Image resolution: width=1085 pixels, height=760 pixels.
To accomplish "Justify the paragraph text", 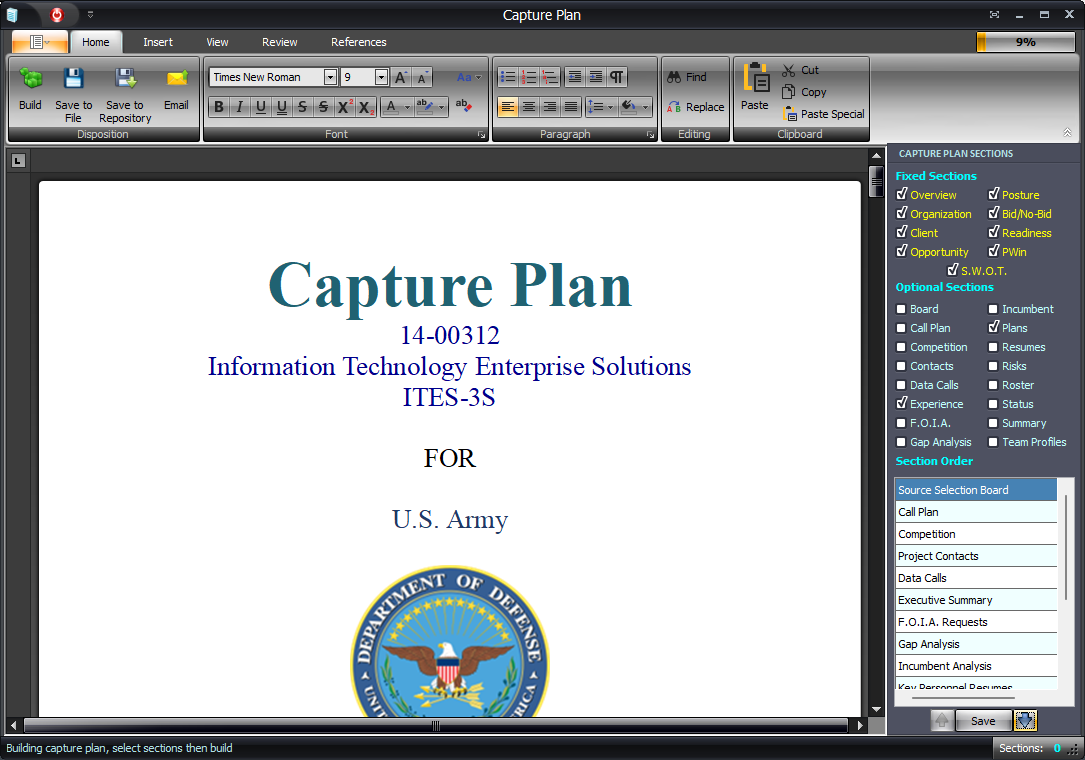I will tap(571, 107).
